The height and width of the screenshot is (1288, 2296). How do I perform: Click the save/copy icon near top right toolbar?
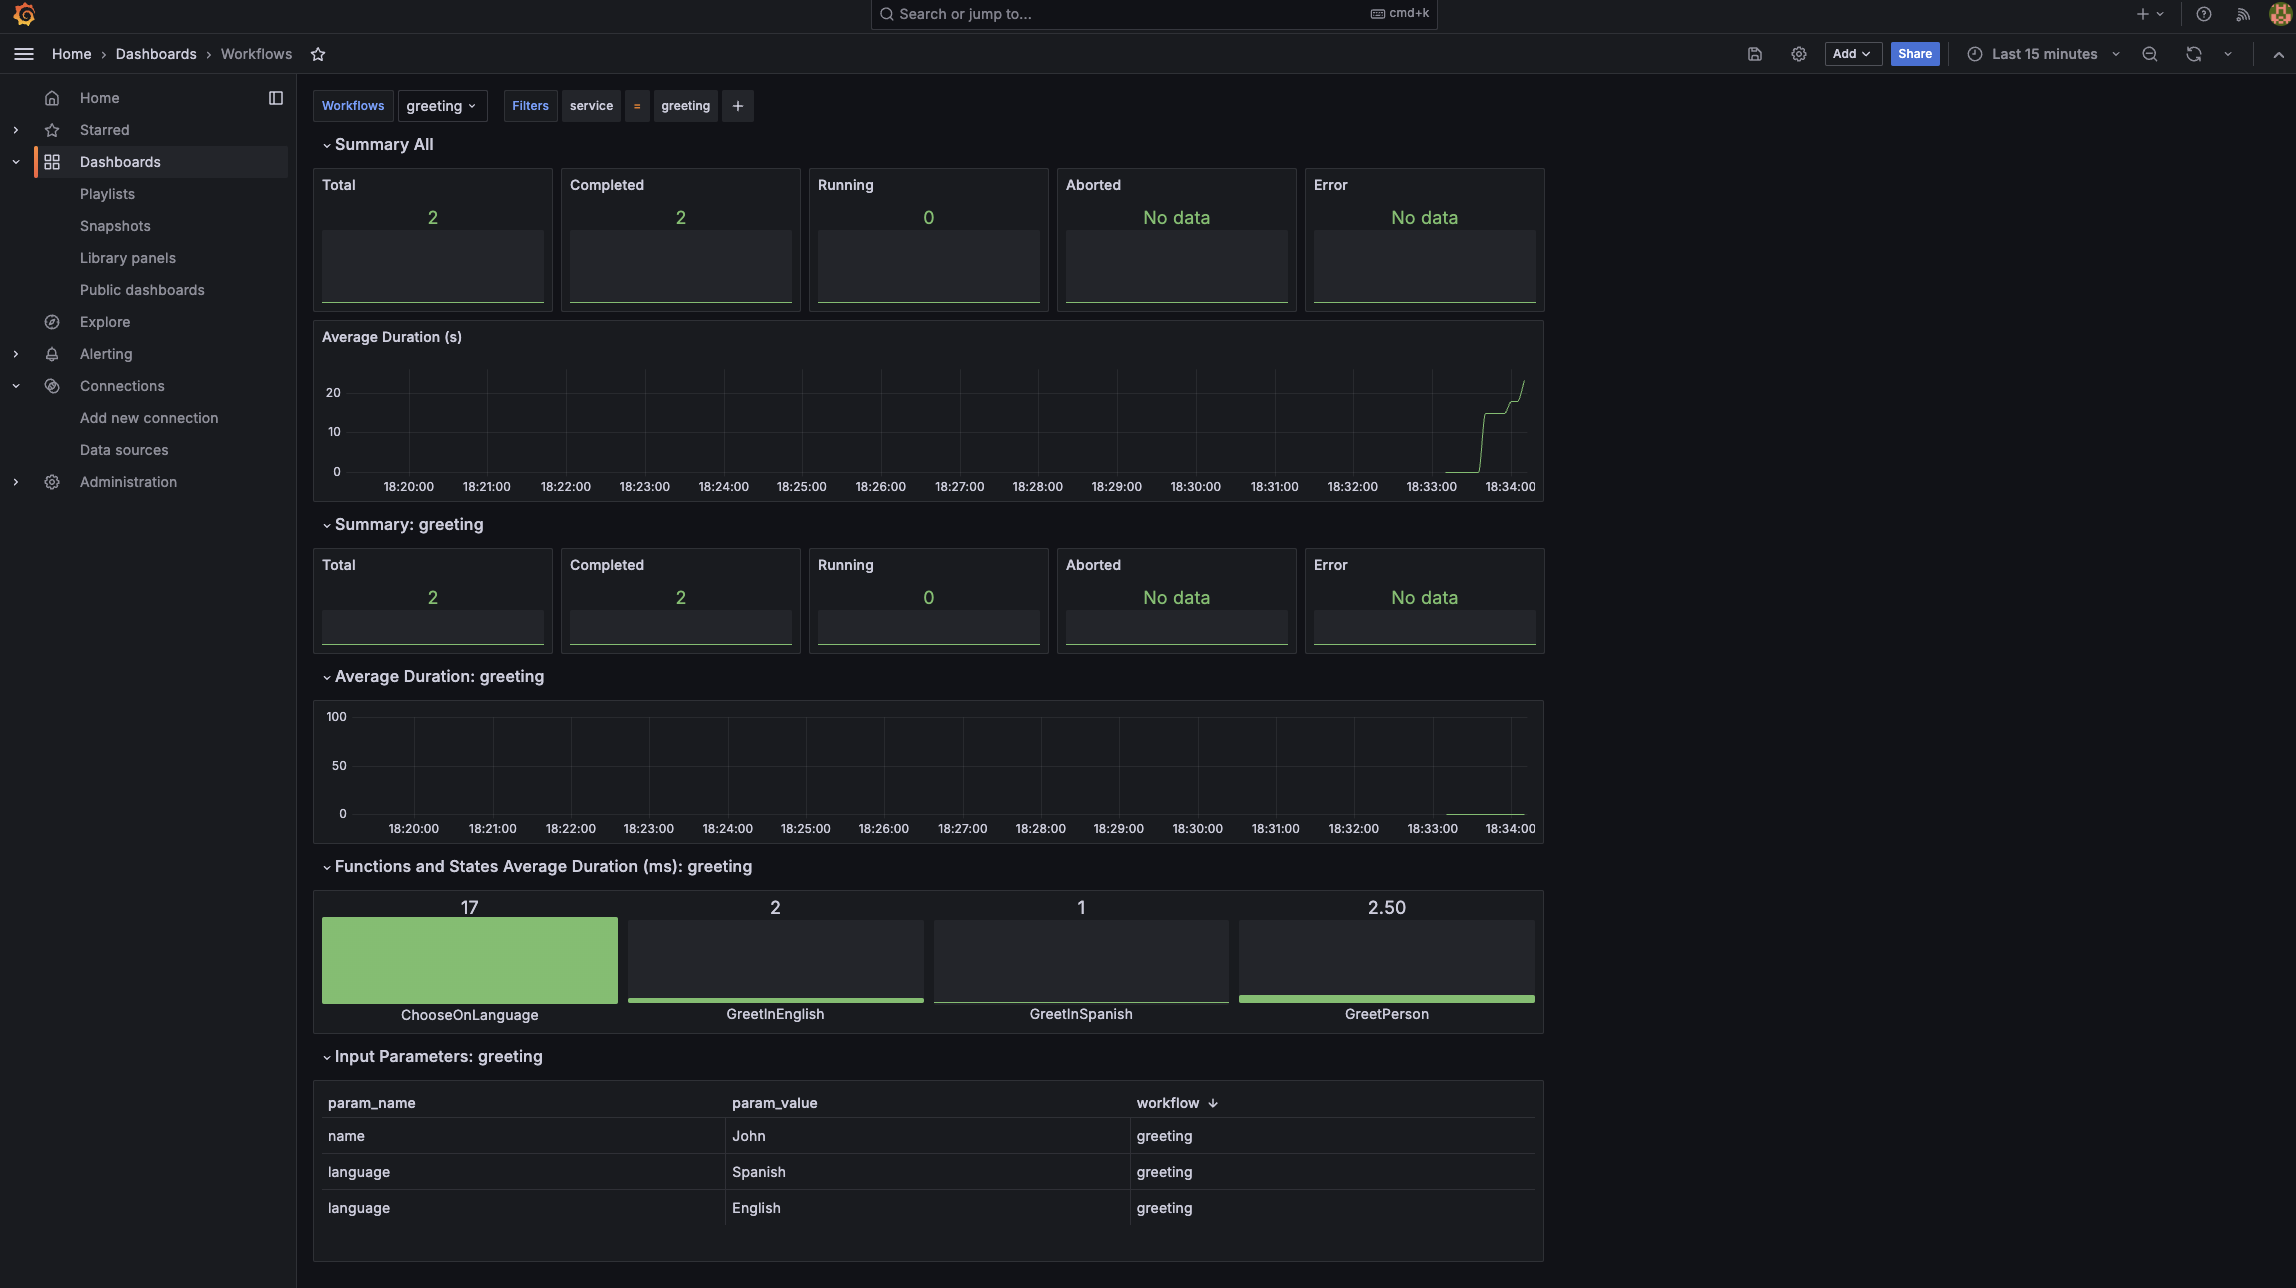[x=1754, y=54]
